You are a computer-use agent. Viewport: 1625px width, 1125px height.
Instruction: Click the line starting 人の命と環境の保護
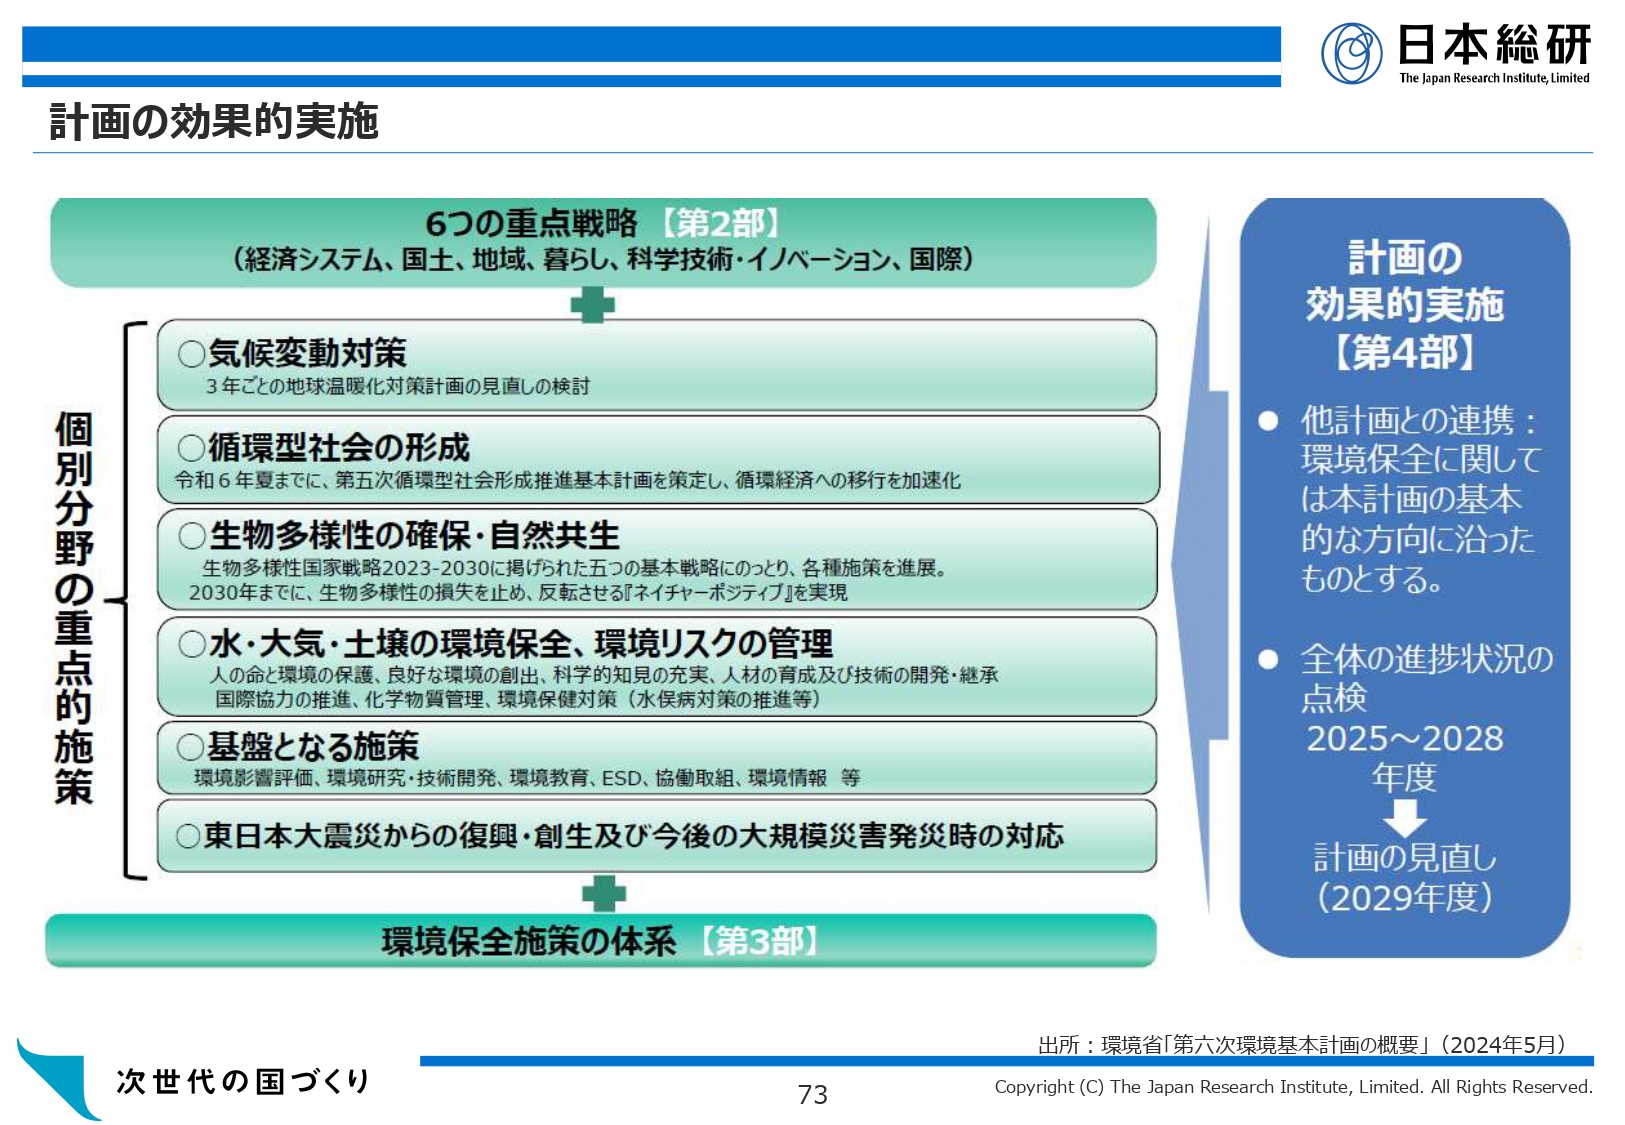tap(604, 675)
